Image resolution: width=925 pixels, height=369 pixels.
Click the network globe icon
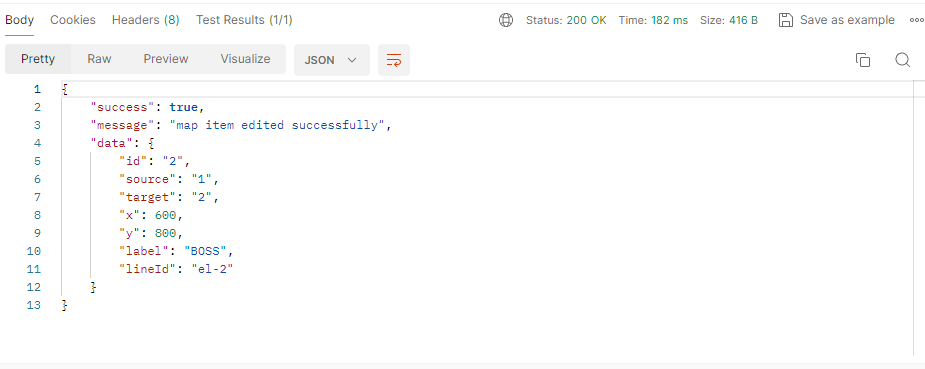pyautogui.click(x=506, y=20)
